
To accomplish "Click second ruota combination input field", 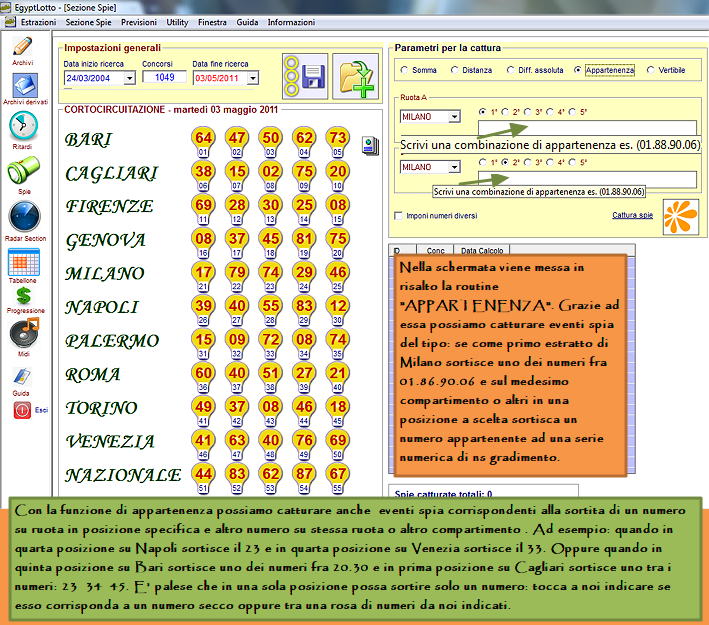I will click(x=587, y=179).
